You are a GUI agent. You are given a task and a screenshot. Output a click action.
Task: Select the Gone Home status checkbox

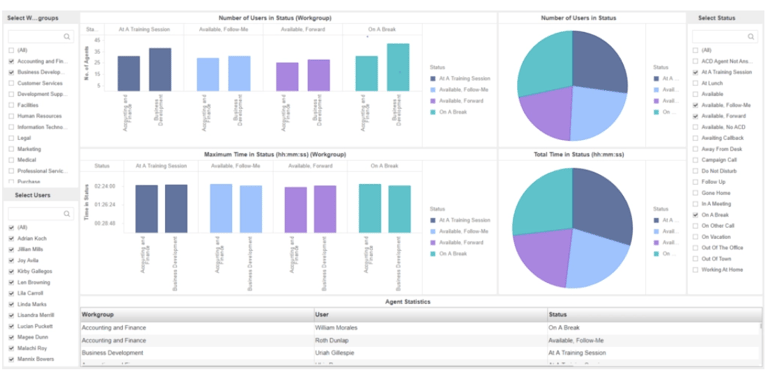click(x=695, y=193)
